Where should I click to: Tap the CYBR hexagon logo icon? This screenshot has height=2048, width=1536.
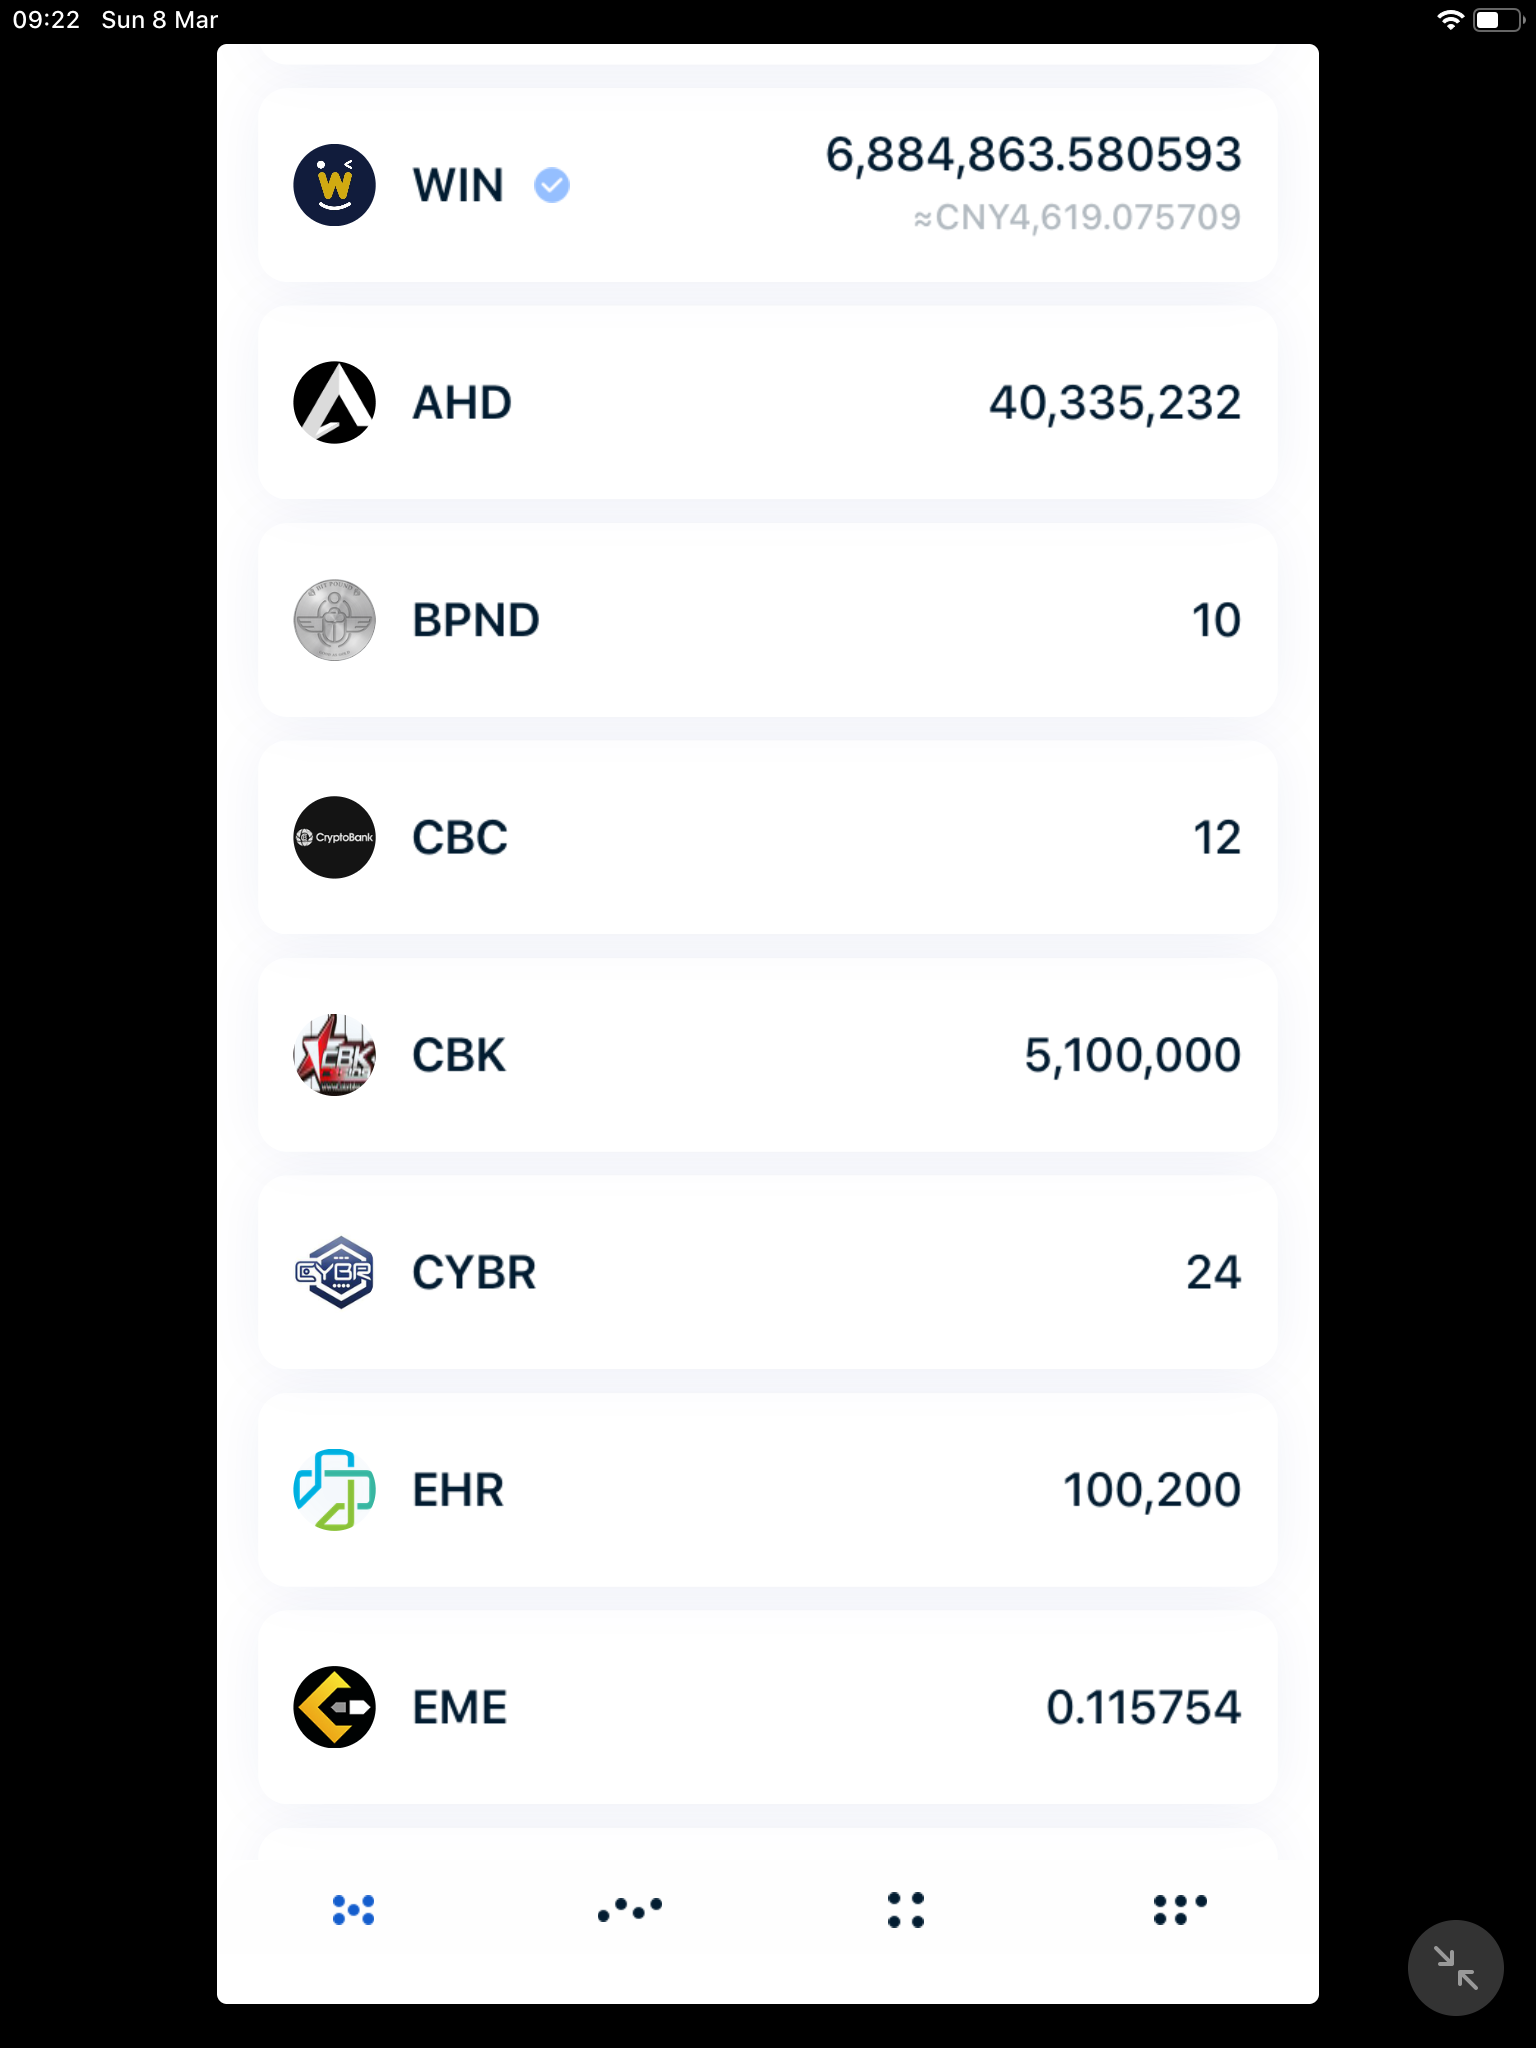tap(334, 1272)
